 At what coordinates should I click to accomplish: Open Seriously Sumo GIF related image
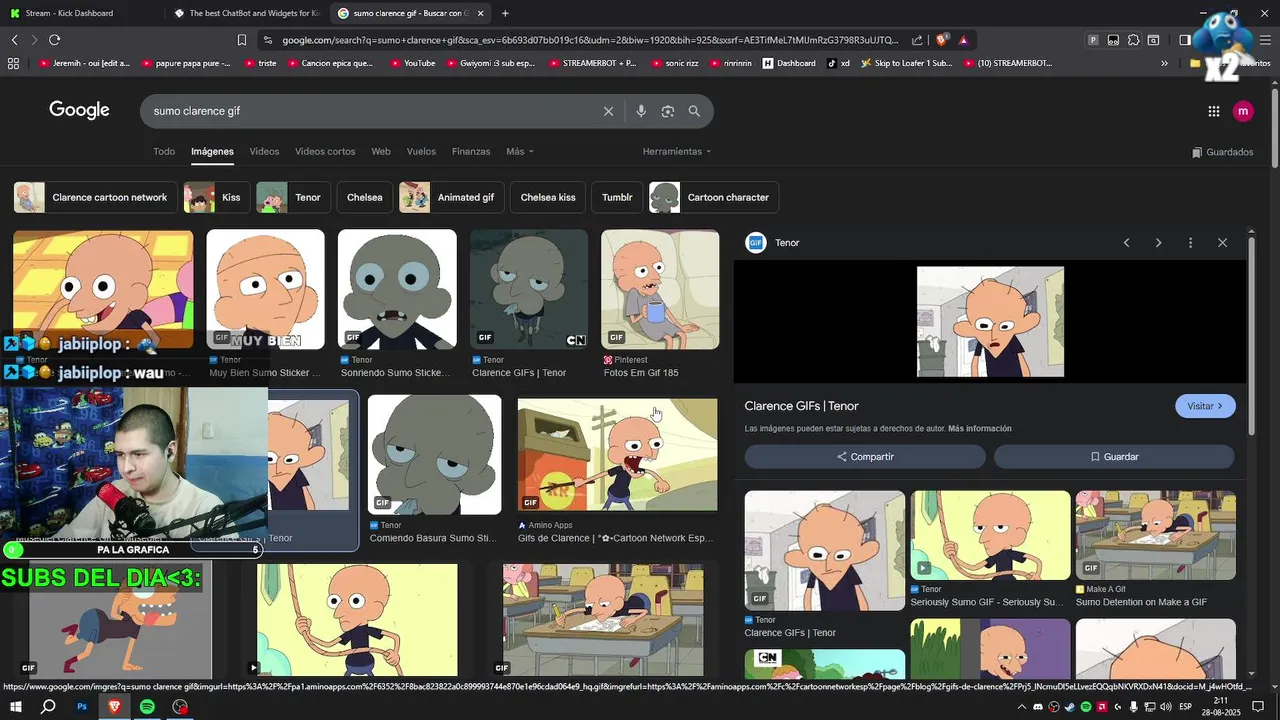[x=990, y=535]
